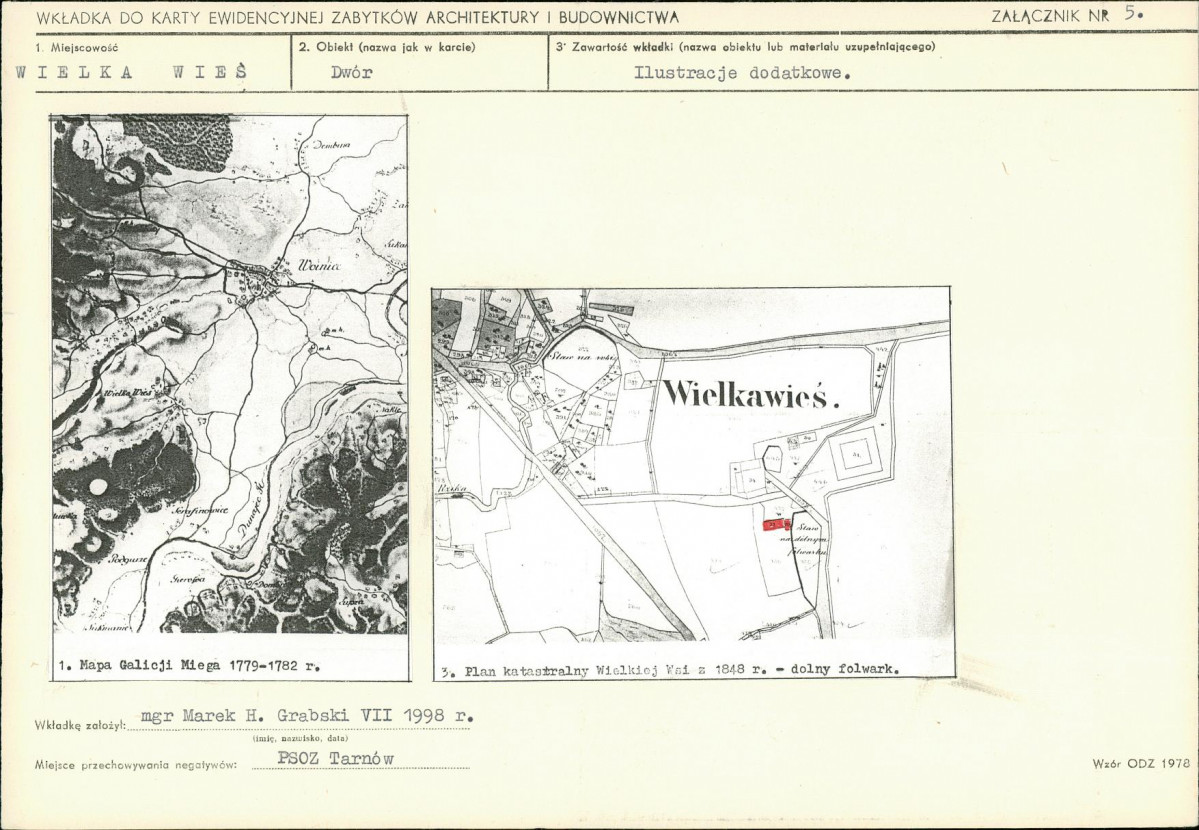
Task: Click the caption Mapa Galicji Miega 1779-1782
Action: tap(189, 665)
